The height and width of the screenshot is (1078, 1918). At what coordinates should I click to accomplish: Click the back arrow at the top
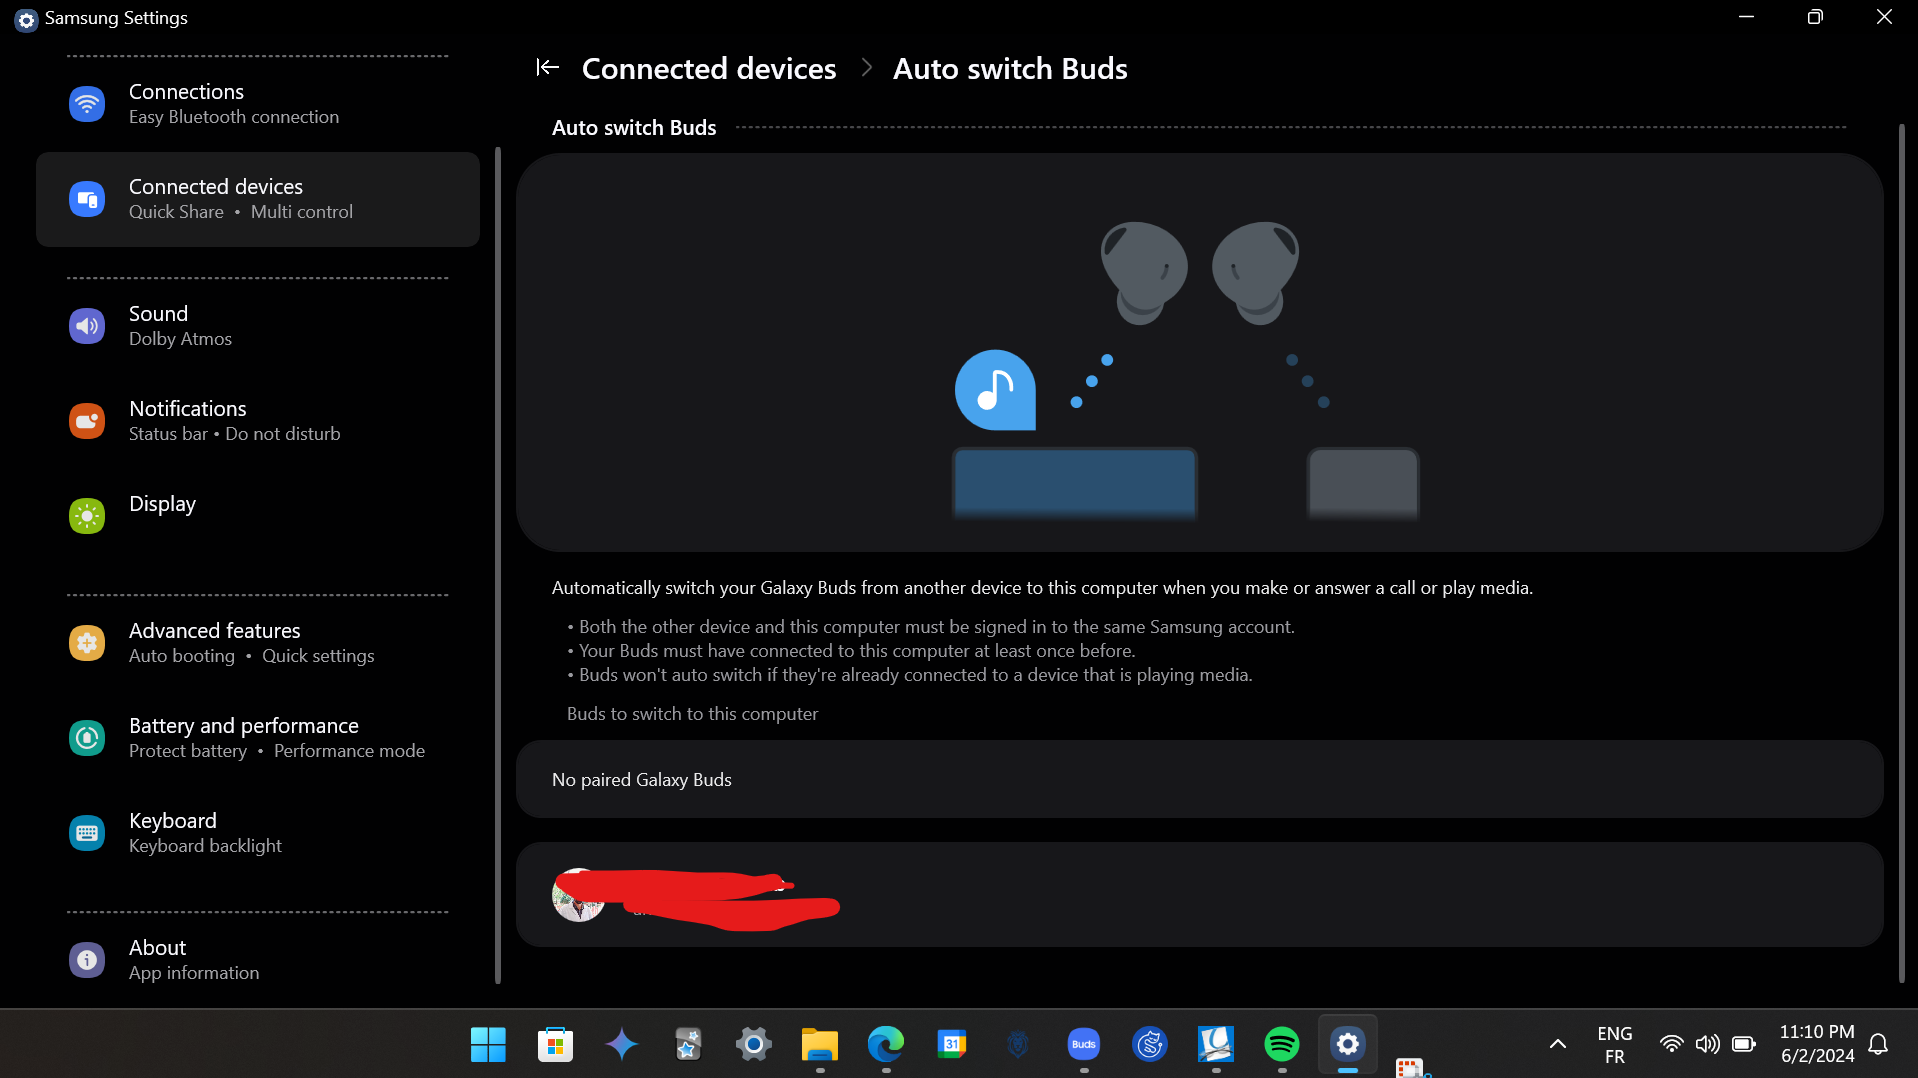[547, 67]
